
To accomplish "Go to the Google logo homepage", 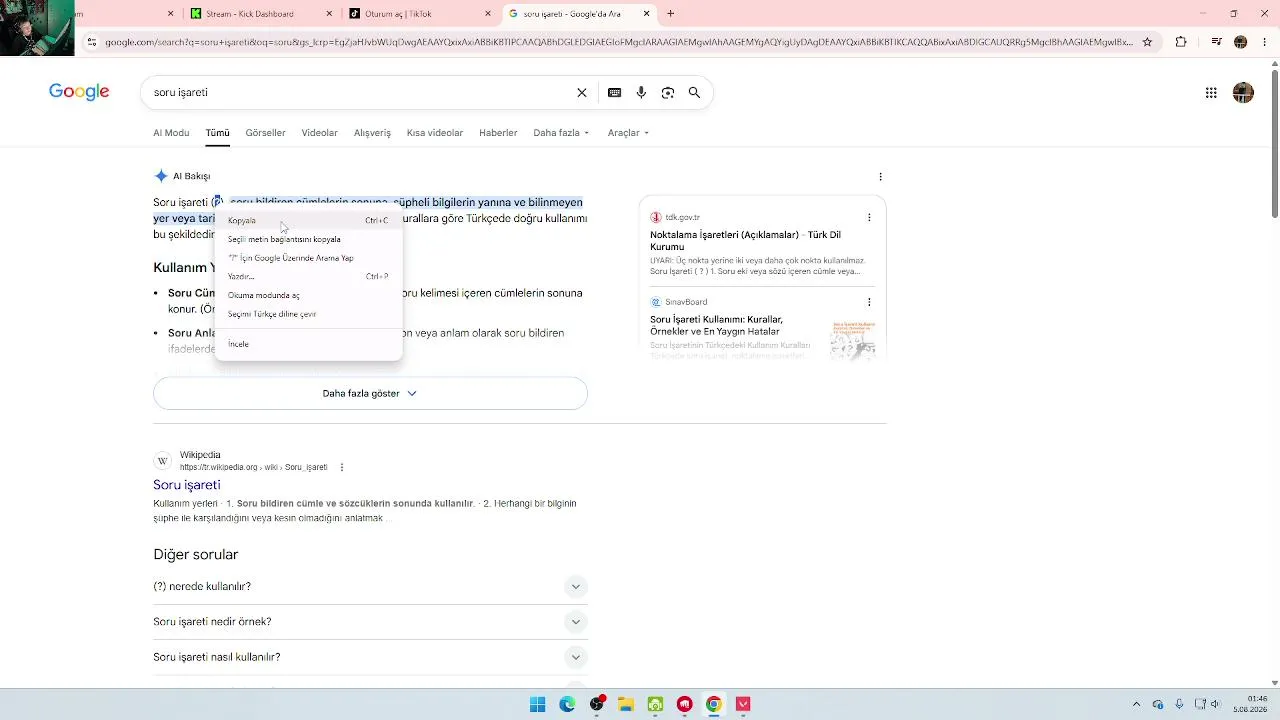I will (79, 92).
